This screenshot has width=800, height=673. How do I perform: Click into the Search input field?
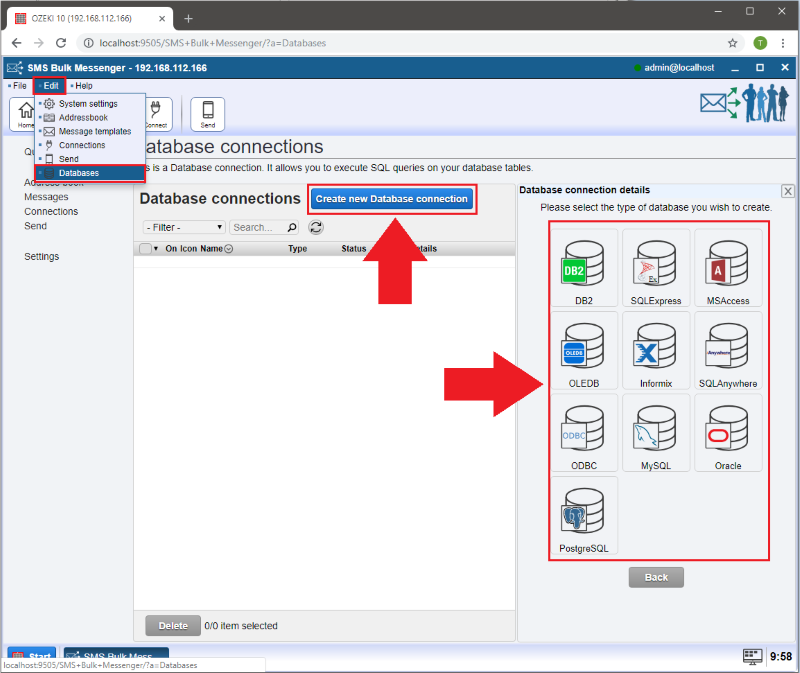coord(258,228)
